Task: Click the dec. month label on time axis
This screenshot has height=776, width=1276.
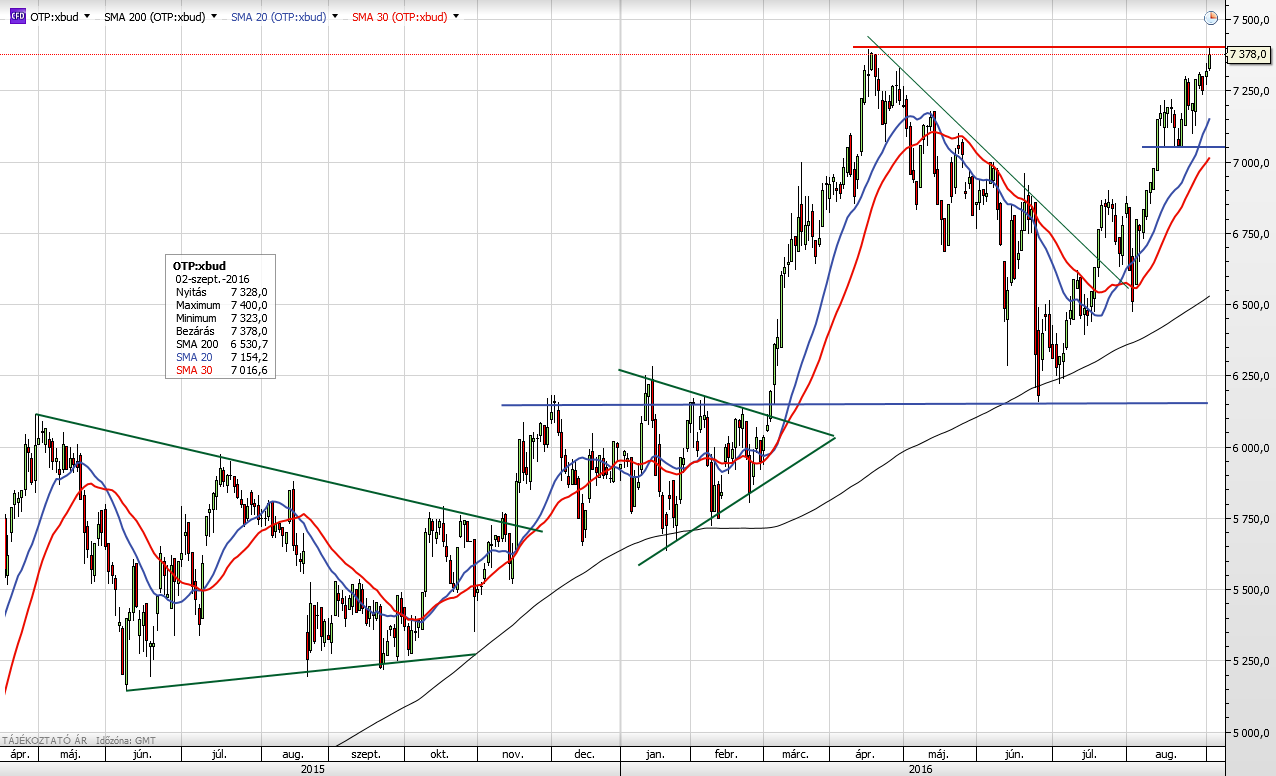Action: click(x=585, y=753)
